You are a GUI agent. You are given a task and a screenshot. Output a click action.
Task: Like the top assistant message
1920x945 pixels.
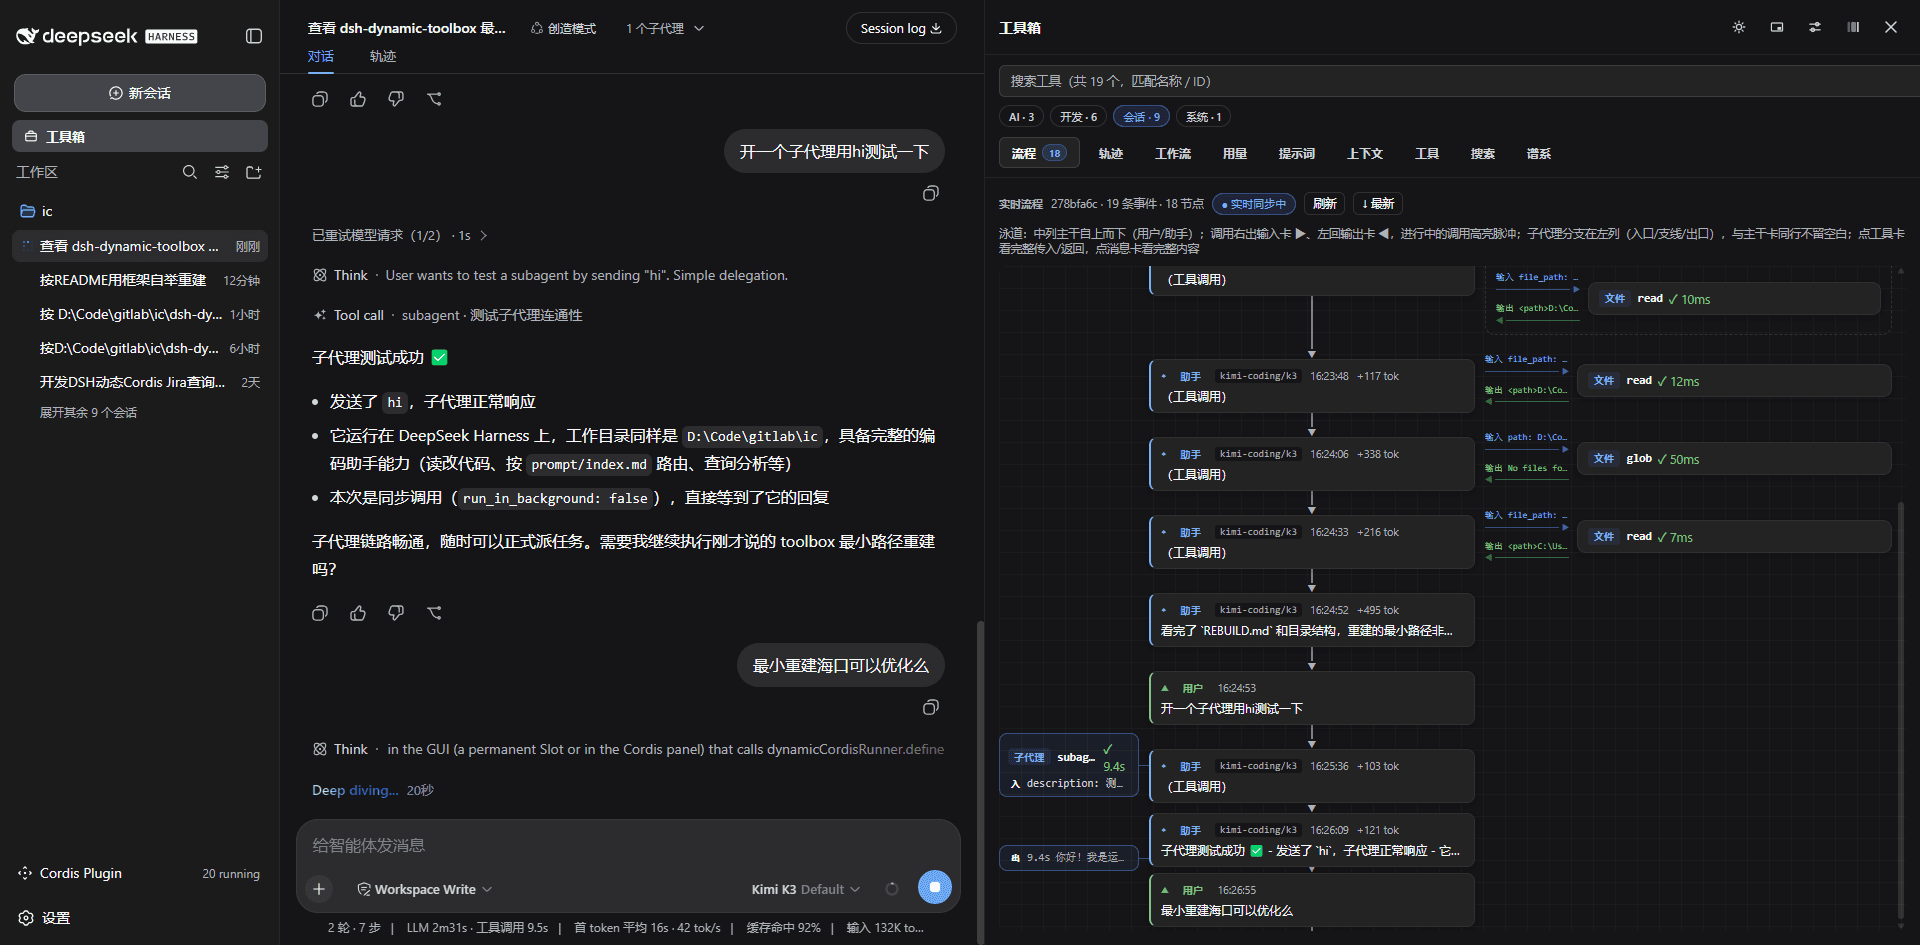tap(358, 99)
